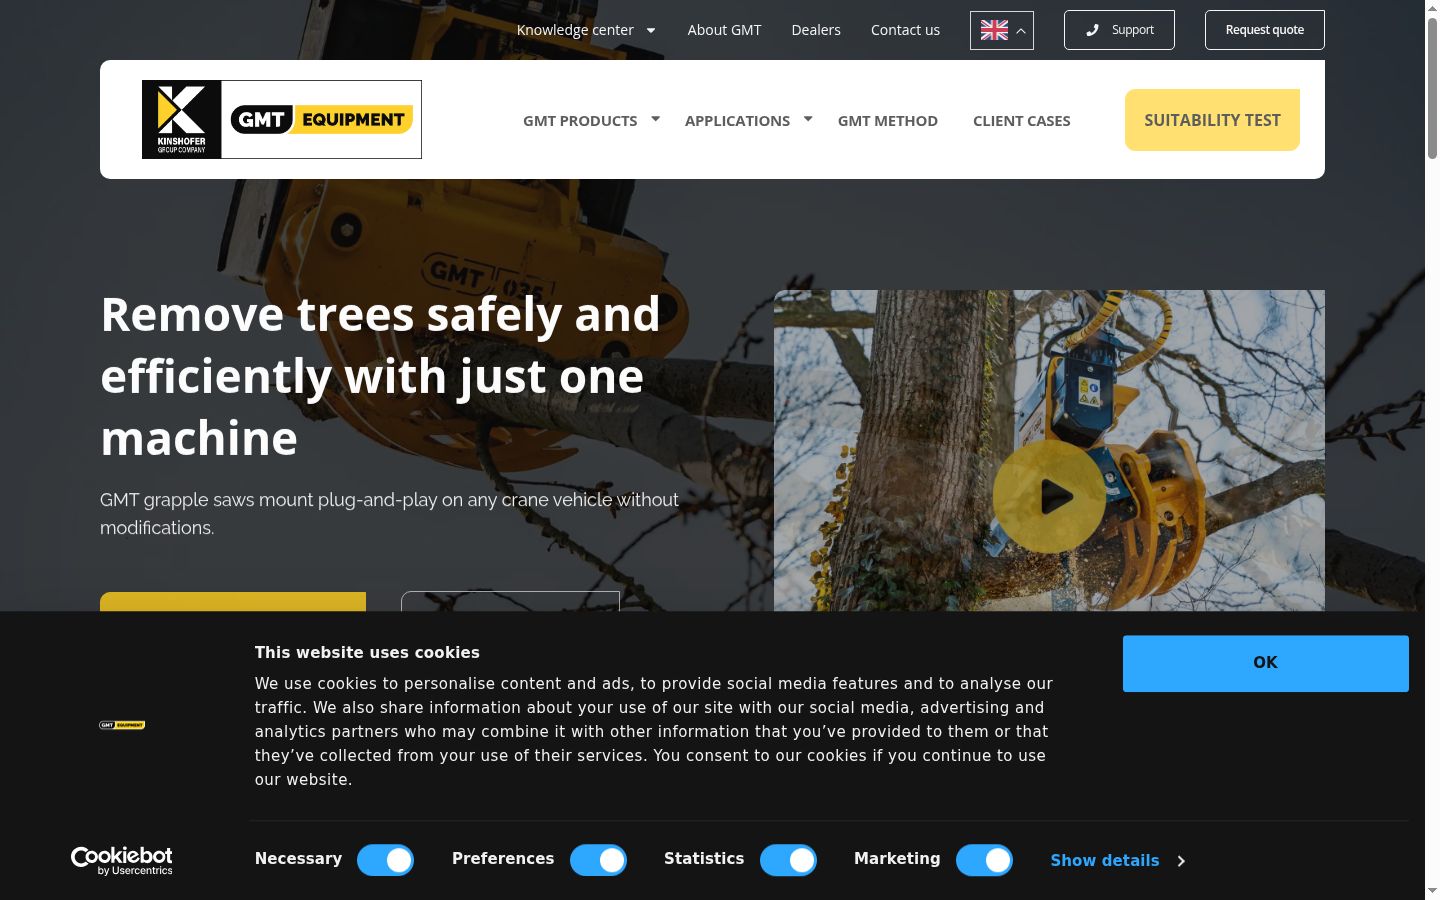Toggle the Necessary cookies switch
The image size is (1440, 900).
pos(385,860)
